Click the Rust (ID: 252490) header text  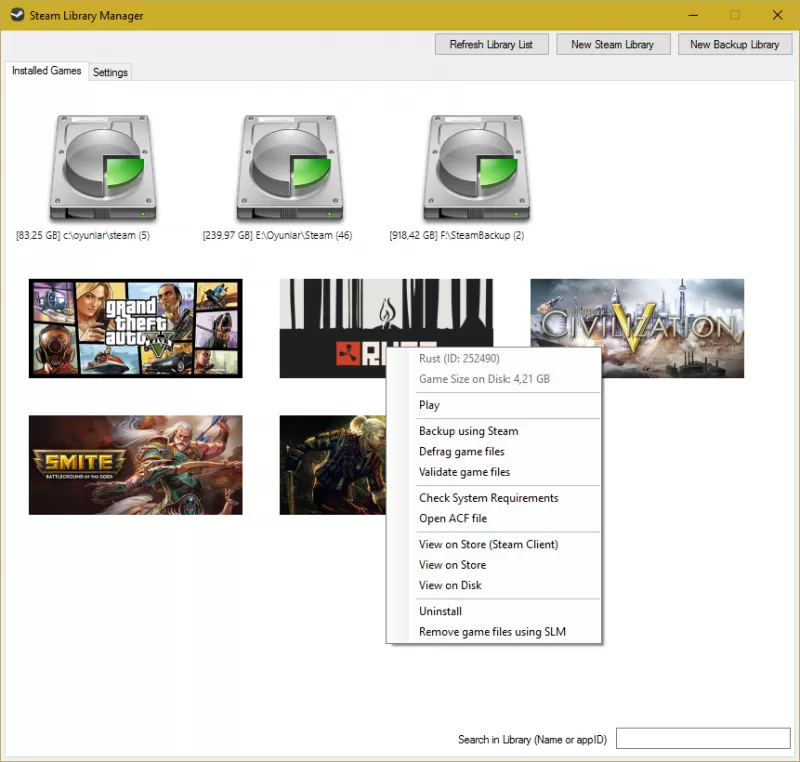click(459, 359)
